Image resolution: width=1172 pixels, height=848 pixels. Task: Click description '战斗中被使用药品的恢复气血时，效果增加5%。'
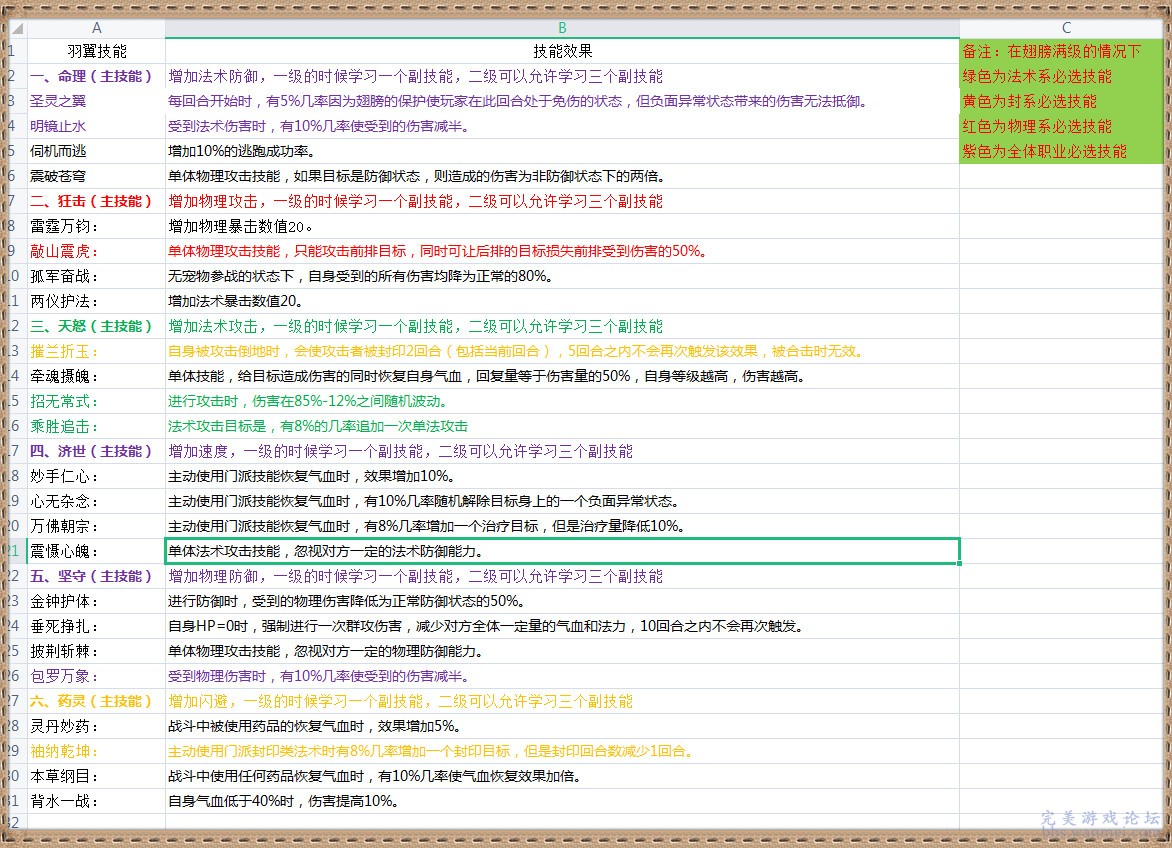pos(562,727)
